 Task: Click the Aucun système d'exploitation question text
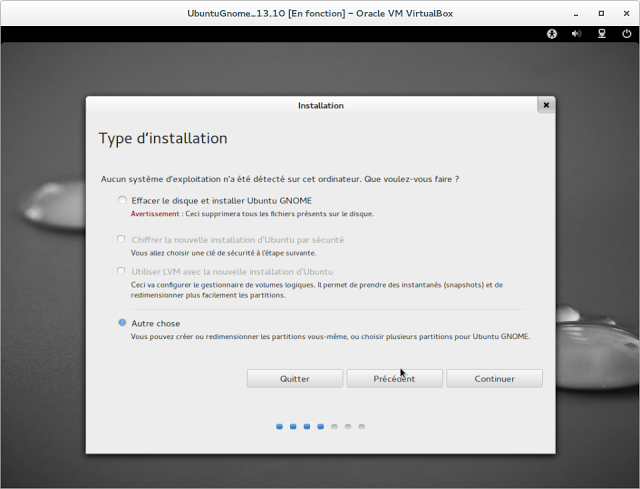tap(280, 179)
